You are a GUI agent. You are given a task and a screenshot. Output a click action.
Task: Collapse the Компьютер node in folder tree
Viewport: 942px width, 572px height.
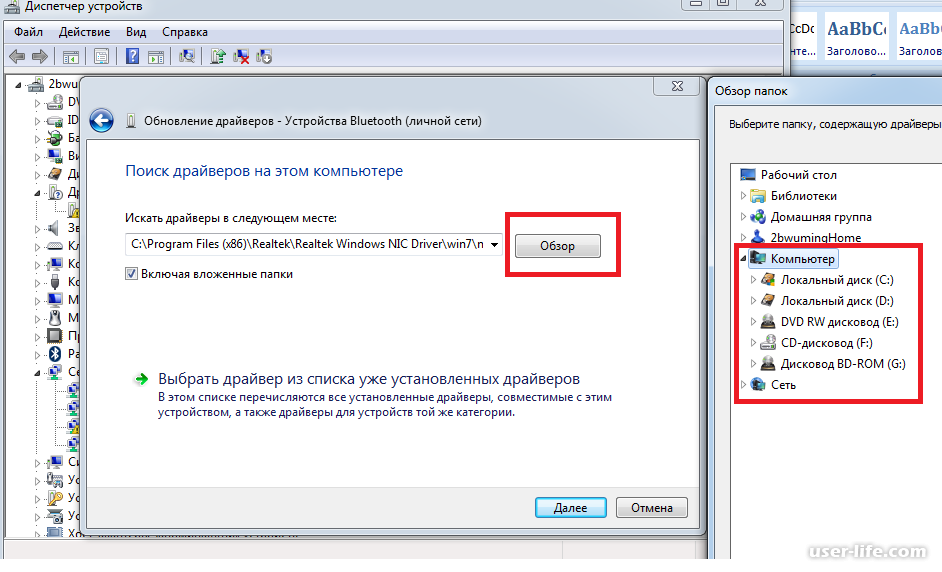tap(743, 259)
